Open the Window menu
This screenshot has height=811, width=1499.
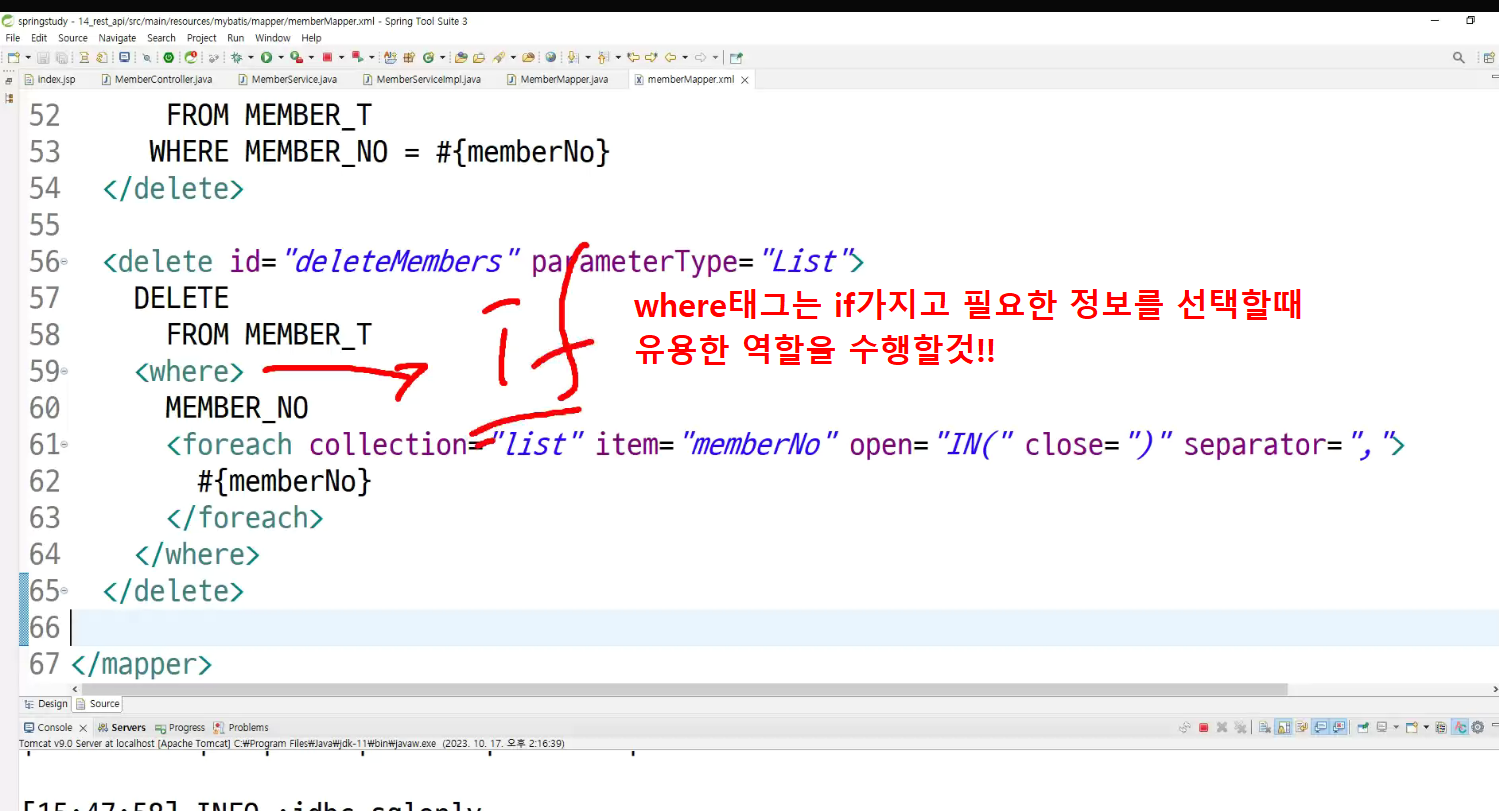pyautogui.click(x=272, y=38)
